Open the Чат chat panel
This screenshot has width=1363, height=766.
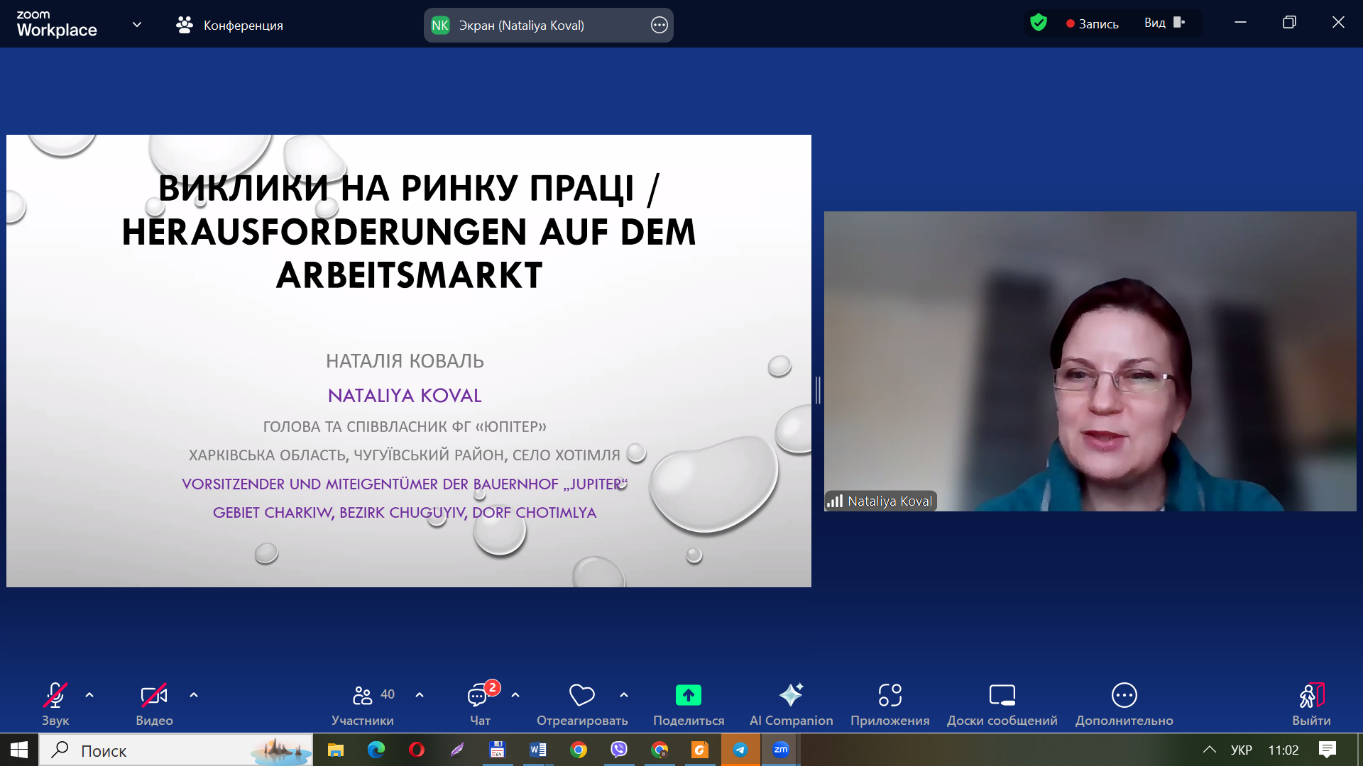tap(480, 703)
